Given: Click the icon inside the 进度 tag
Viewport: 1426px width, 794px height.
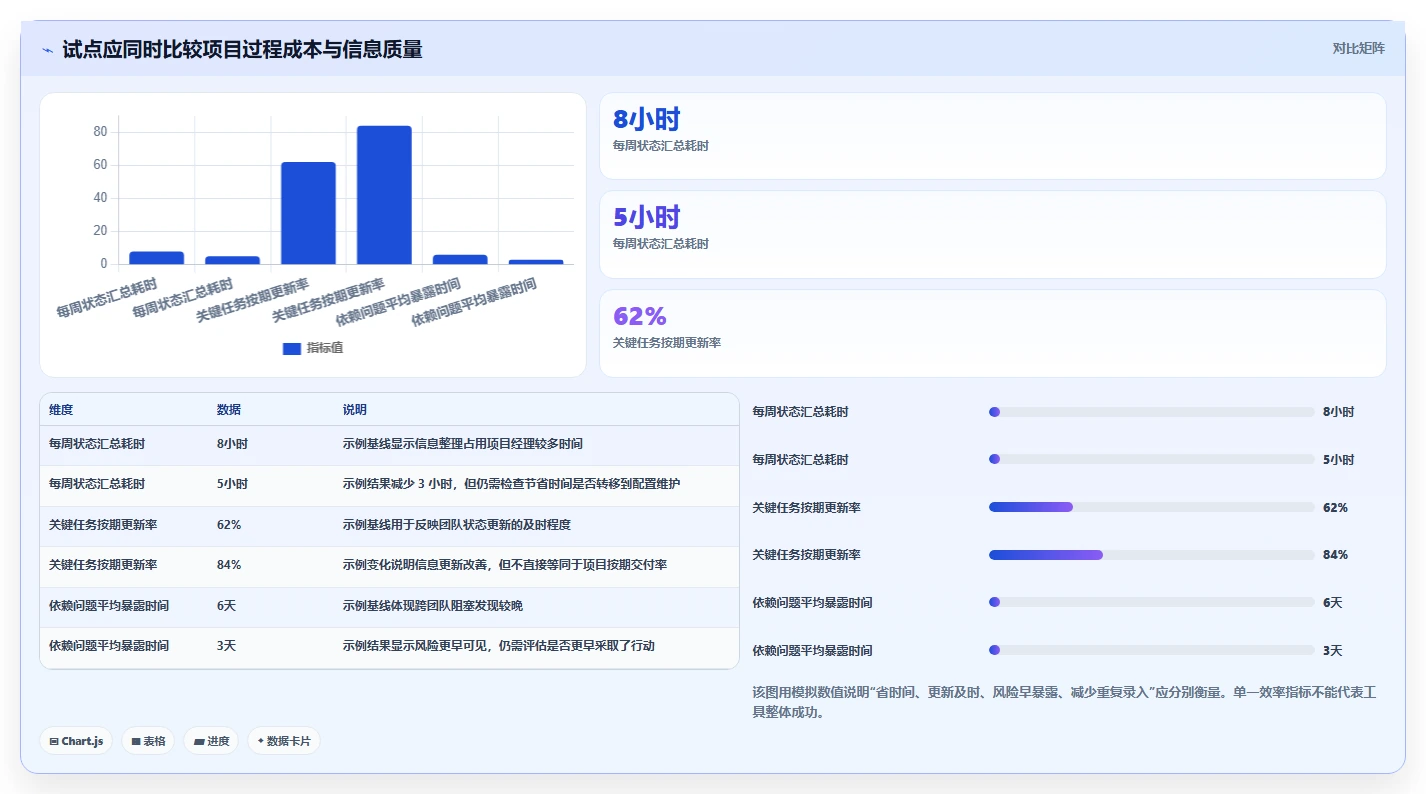Looking at the screenshot, I should pyautogui.click(x=198, y=742).
